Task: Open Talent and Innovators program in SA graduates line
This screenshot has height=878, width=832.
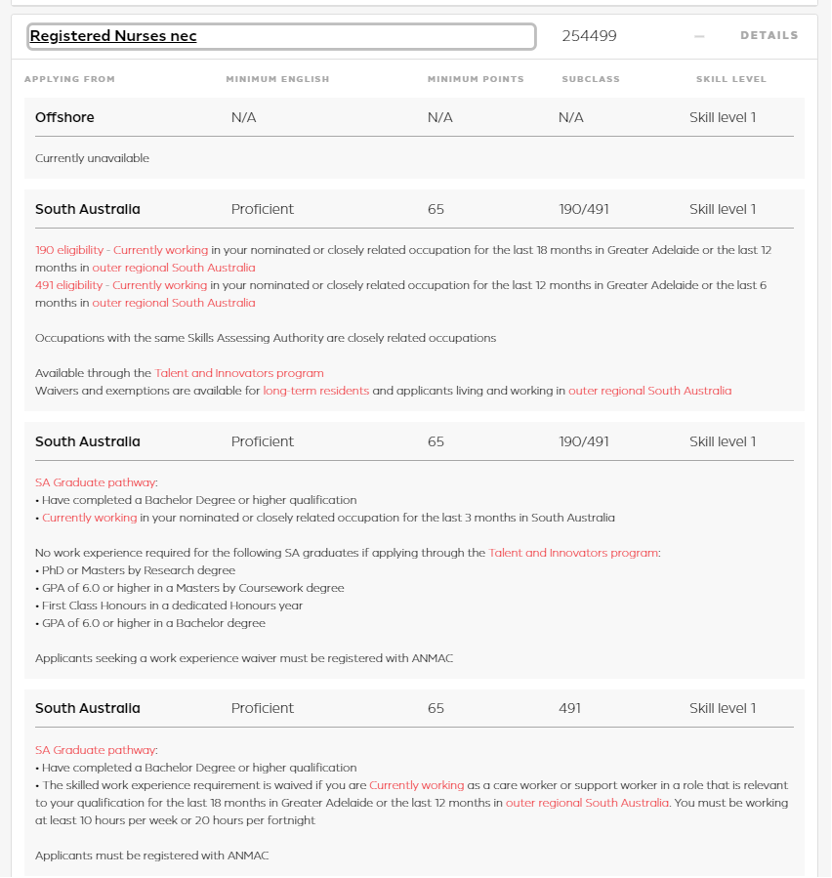Action: (574, 553)
